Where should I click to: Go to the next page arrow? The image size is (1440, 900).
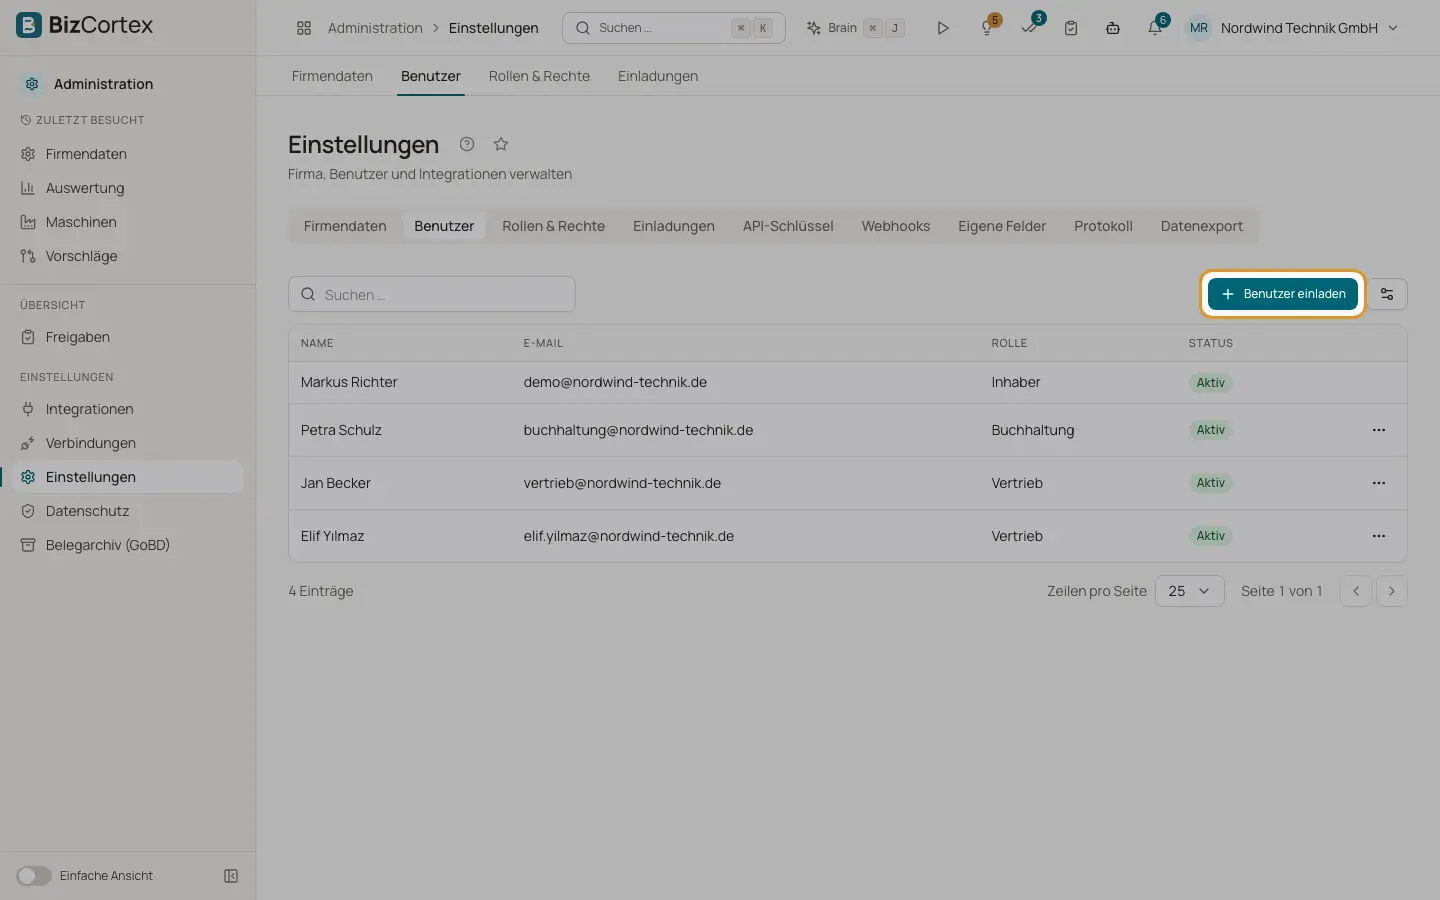click(x=1391, y=591)
